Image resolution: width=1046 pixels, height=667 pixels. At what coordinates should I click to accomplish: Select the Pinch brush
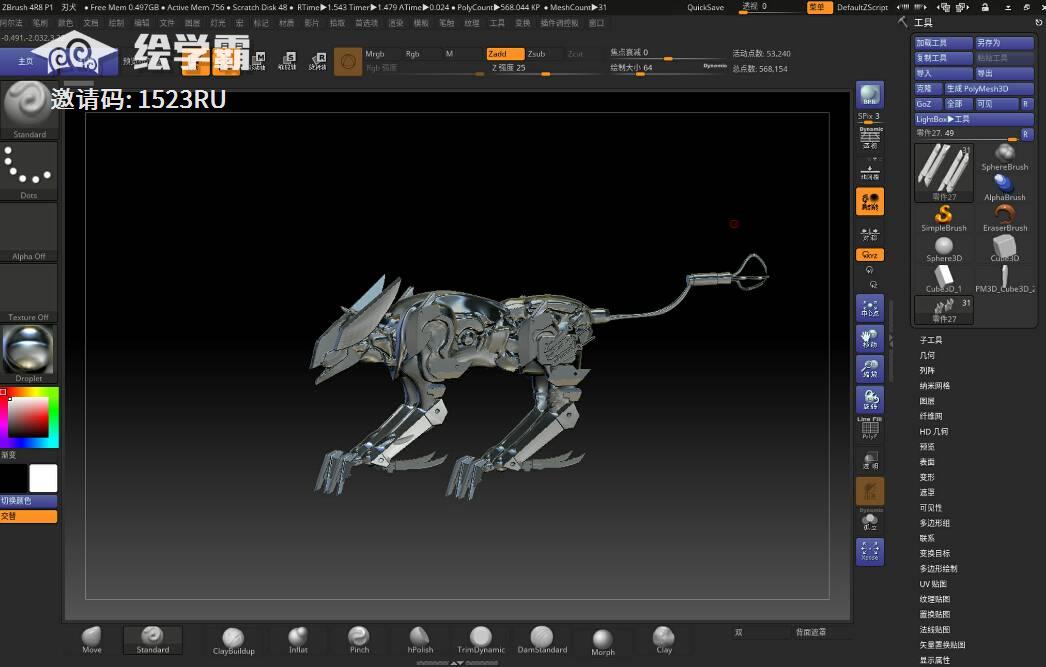click(x=359, y=640)
